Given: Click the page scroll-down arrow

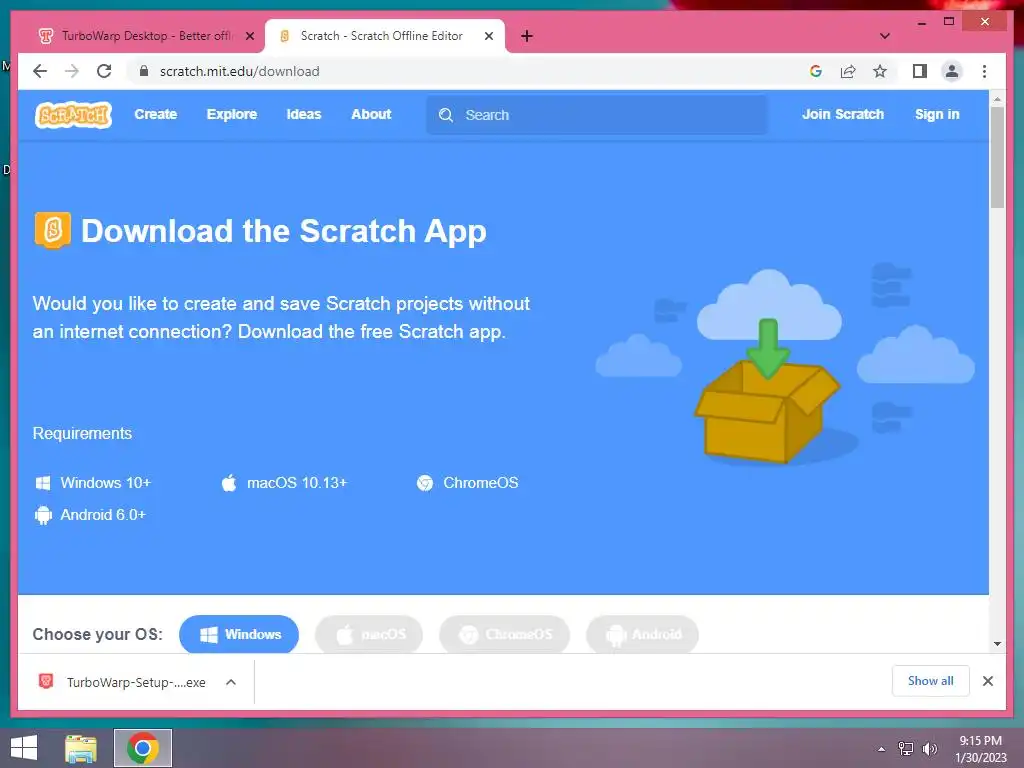Looking at the screenshot, I should pyautogui.click(x=997, y=644).
